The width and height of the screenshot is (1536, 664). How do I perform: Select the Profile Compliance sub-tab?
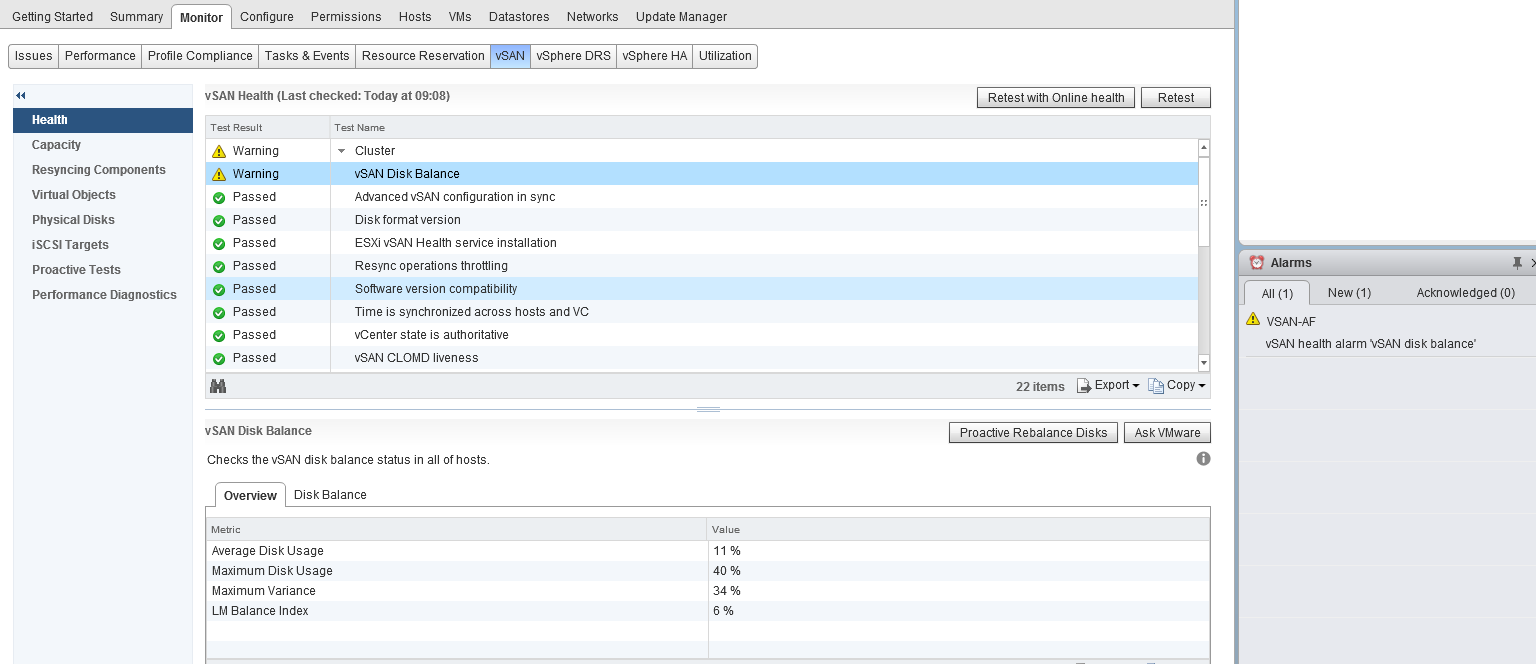pos(200,56)
